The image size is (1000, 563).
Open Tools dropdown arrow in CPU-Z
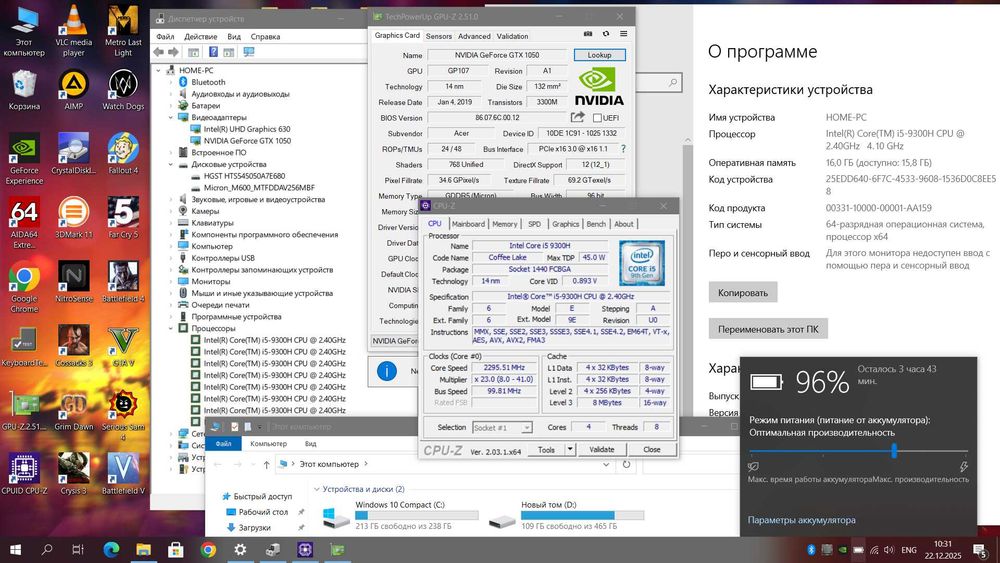click(x=570, y=450)
